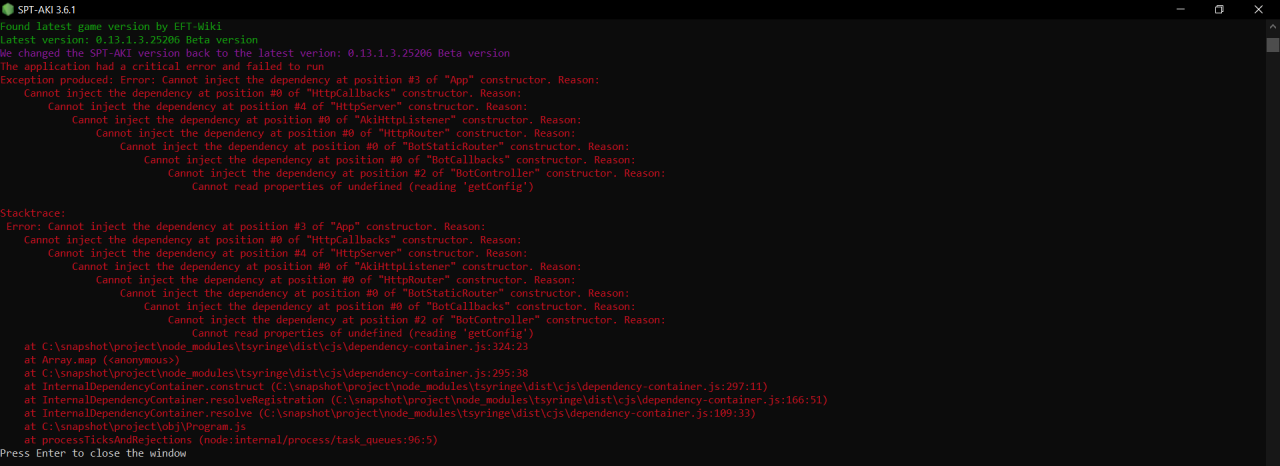Click the 'at processTicksAndRejections' stack line
The width and height of the screenshot is (1280, 466).
[x=231, y=440]
